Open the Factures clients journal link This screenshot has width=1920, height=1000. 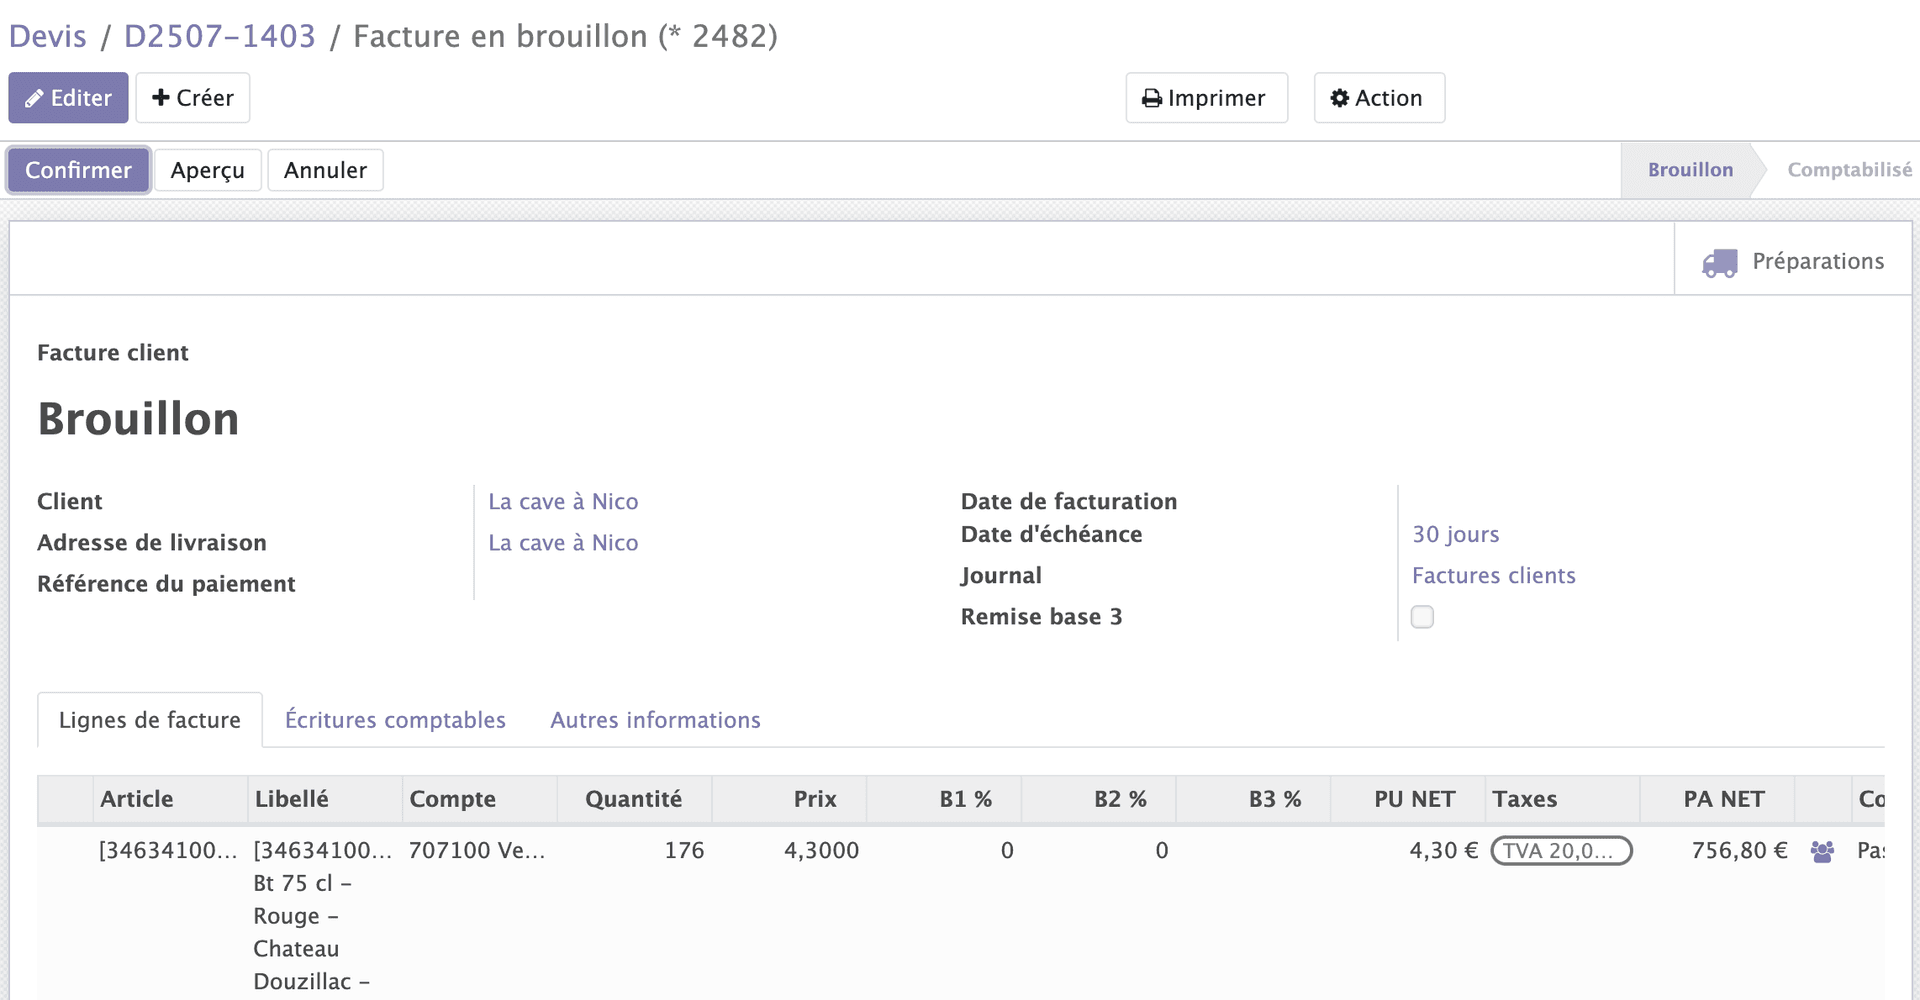(1493, 576)
